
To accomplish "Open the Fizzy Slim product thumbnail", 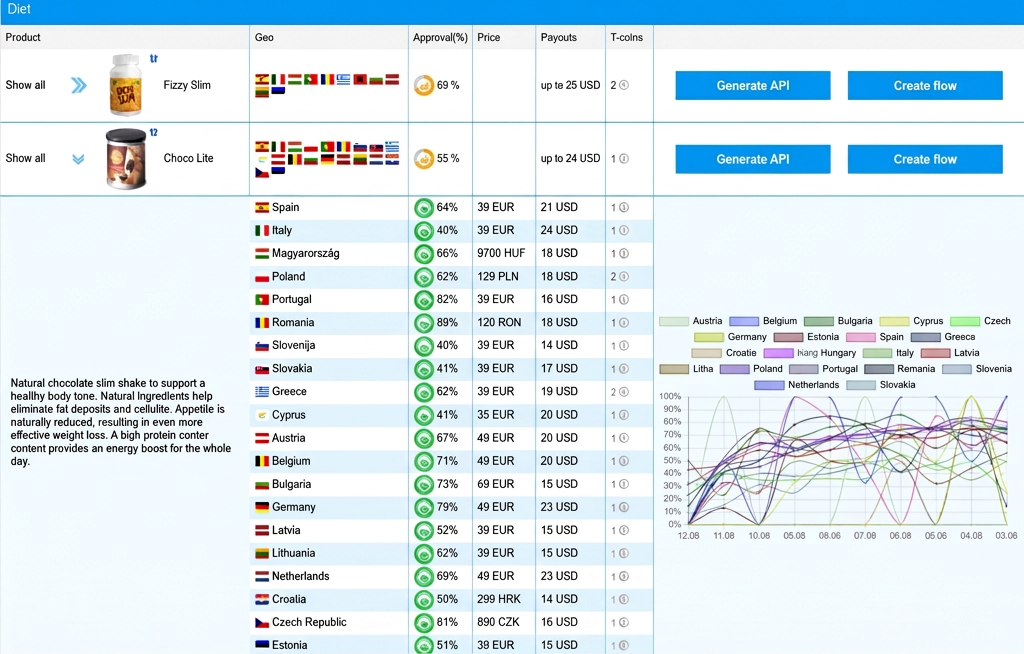I will coord(126,85).
